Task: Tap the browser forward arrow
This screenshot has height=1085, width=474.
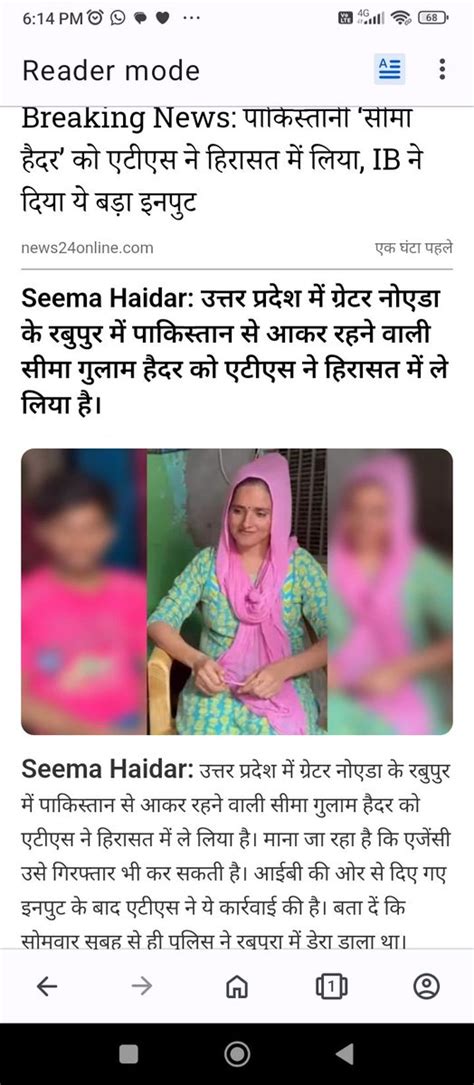Action: point(141,987)
